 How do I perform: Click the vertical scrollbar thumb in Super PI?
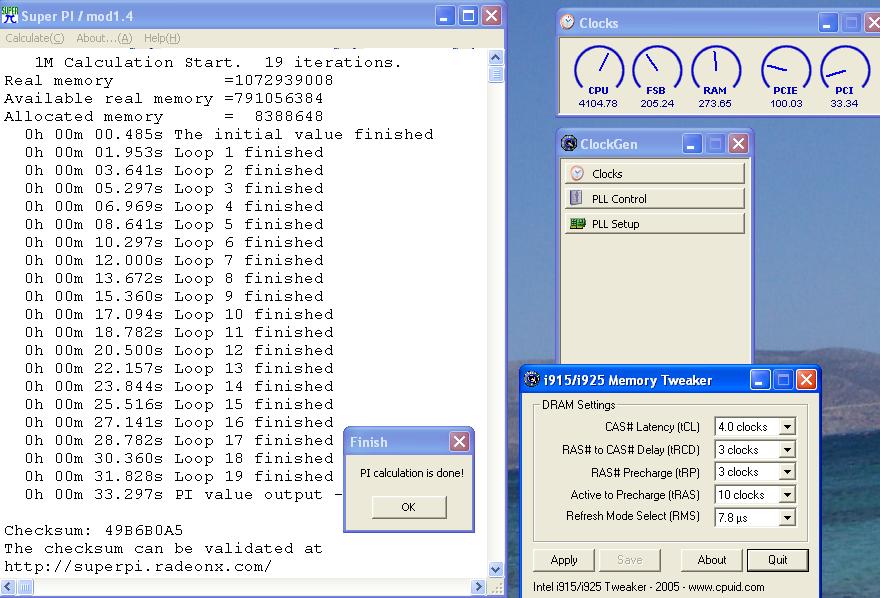pos(496,74)
